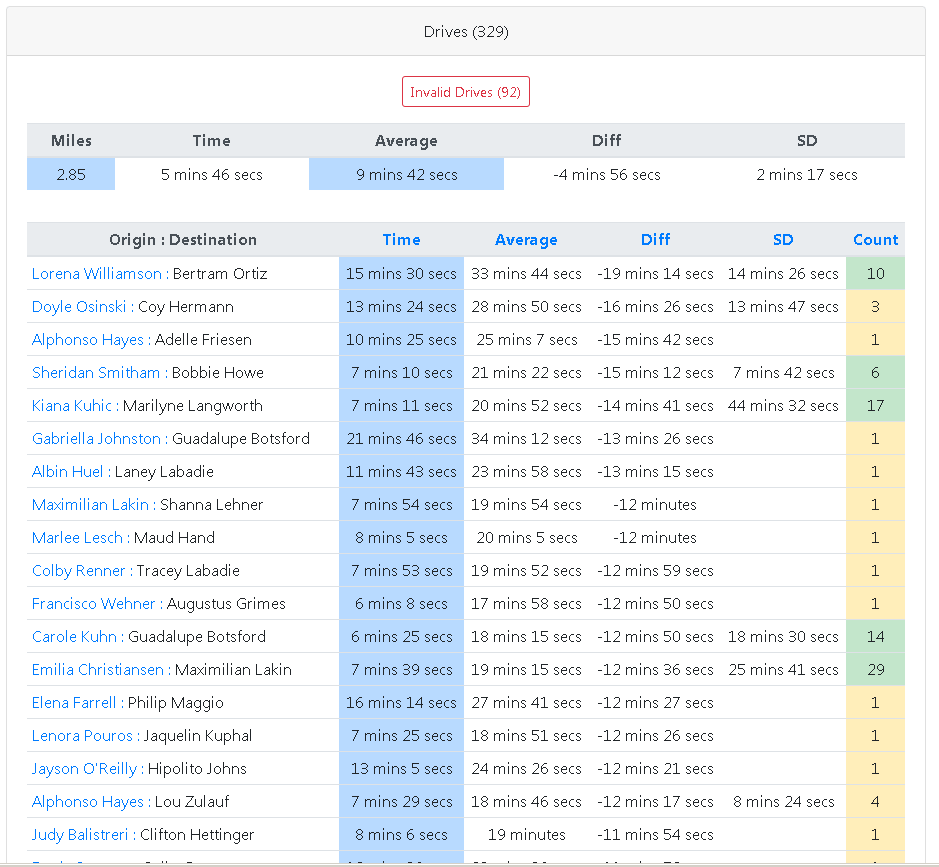Open Lorena Williamson origin link
939x867 pixels.
click(96, 274)
